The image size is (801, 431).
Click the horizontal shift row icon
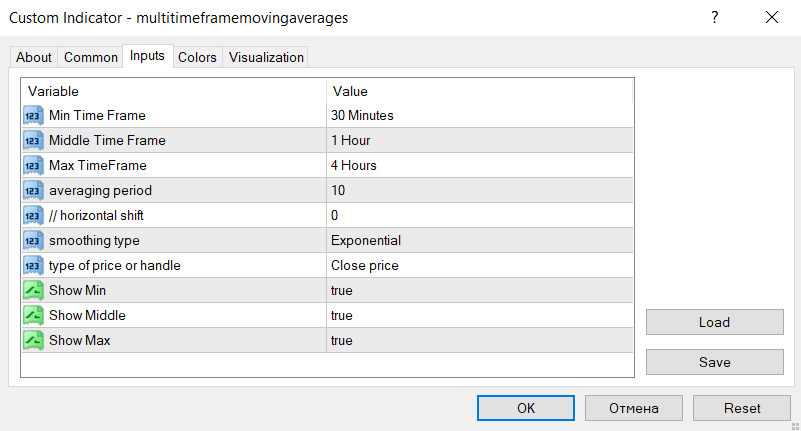33,216
